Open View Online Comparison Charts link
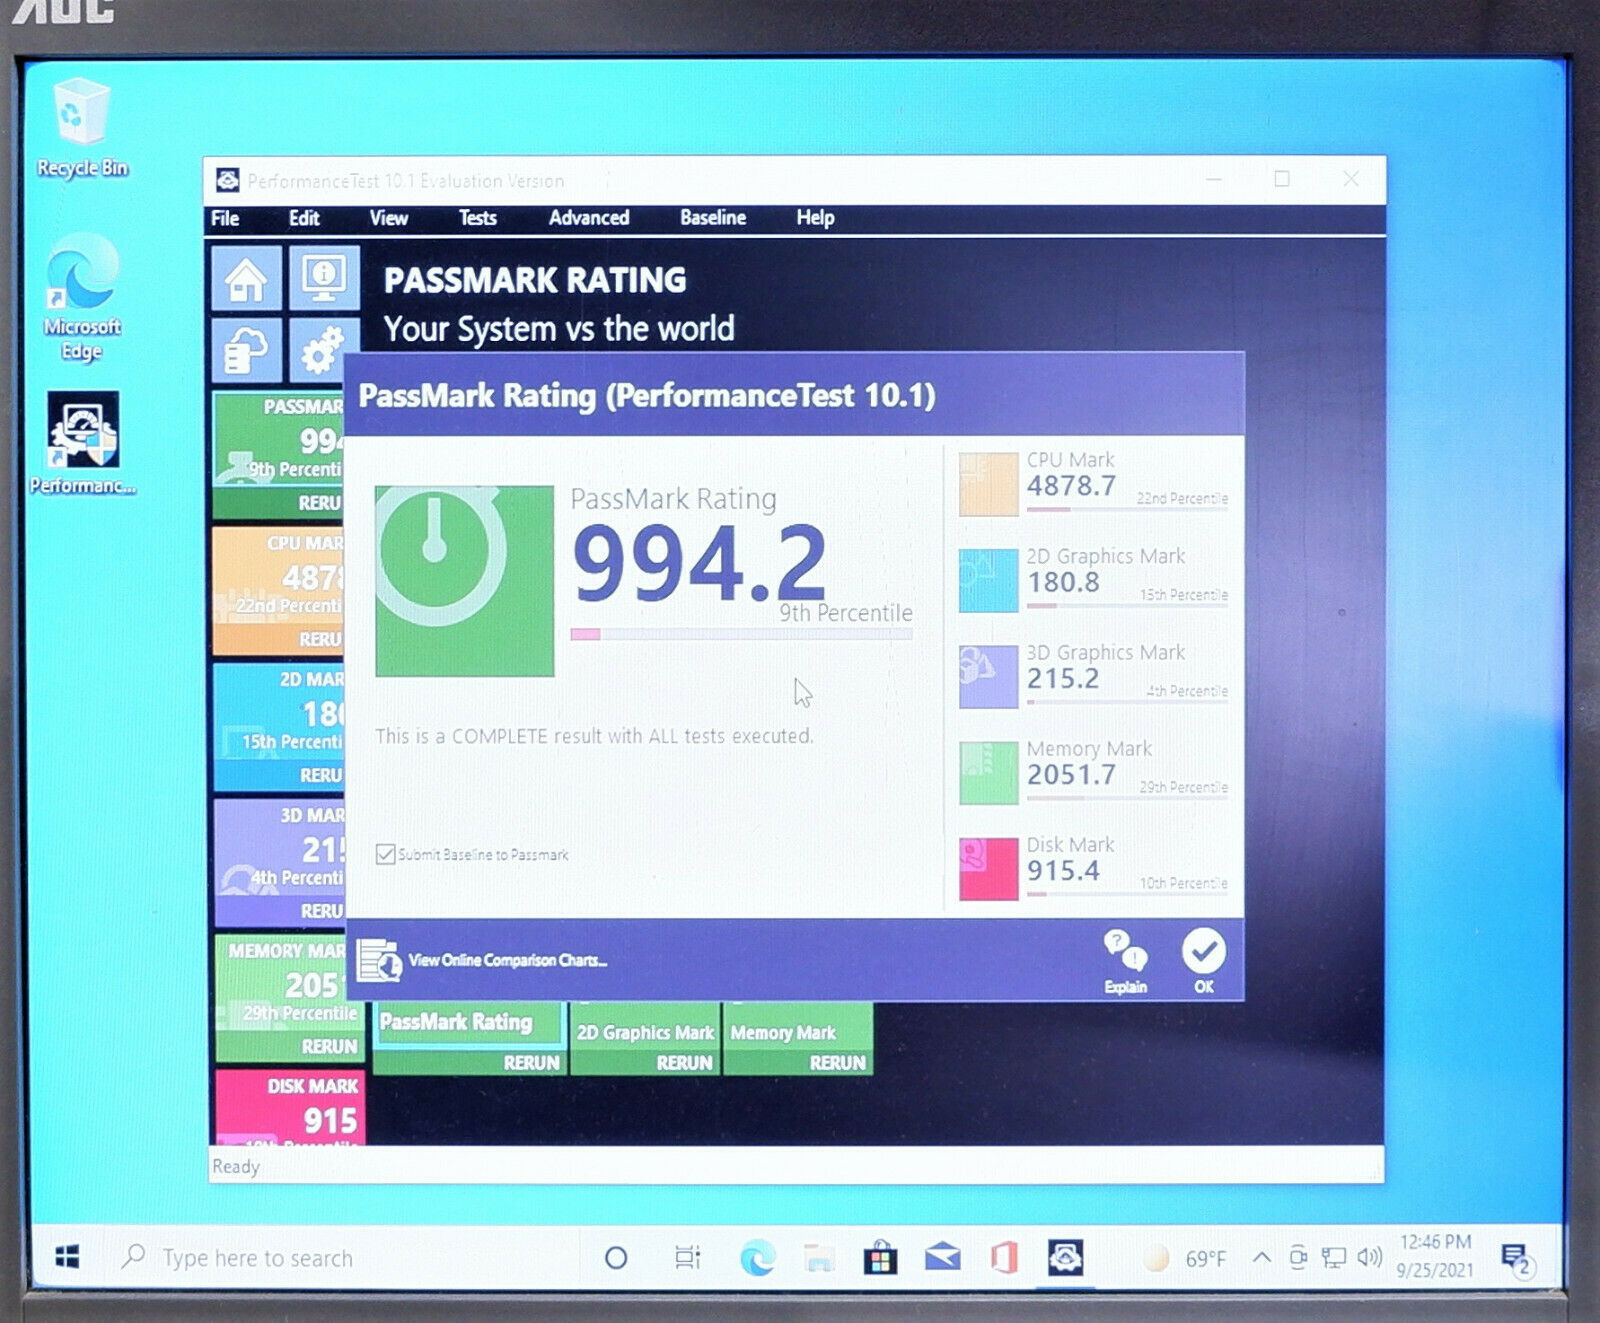The image size is (1600, 1323). [x=507, y=960]
